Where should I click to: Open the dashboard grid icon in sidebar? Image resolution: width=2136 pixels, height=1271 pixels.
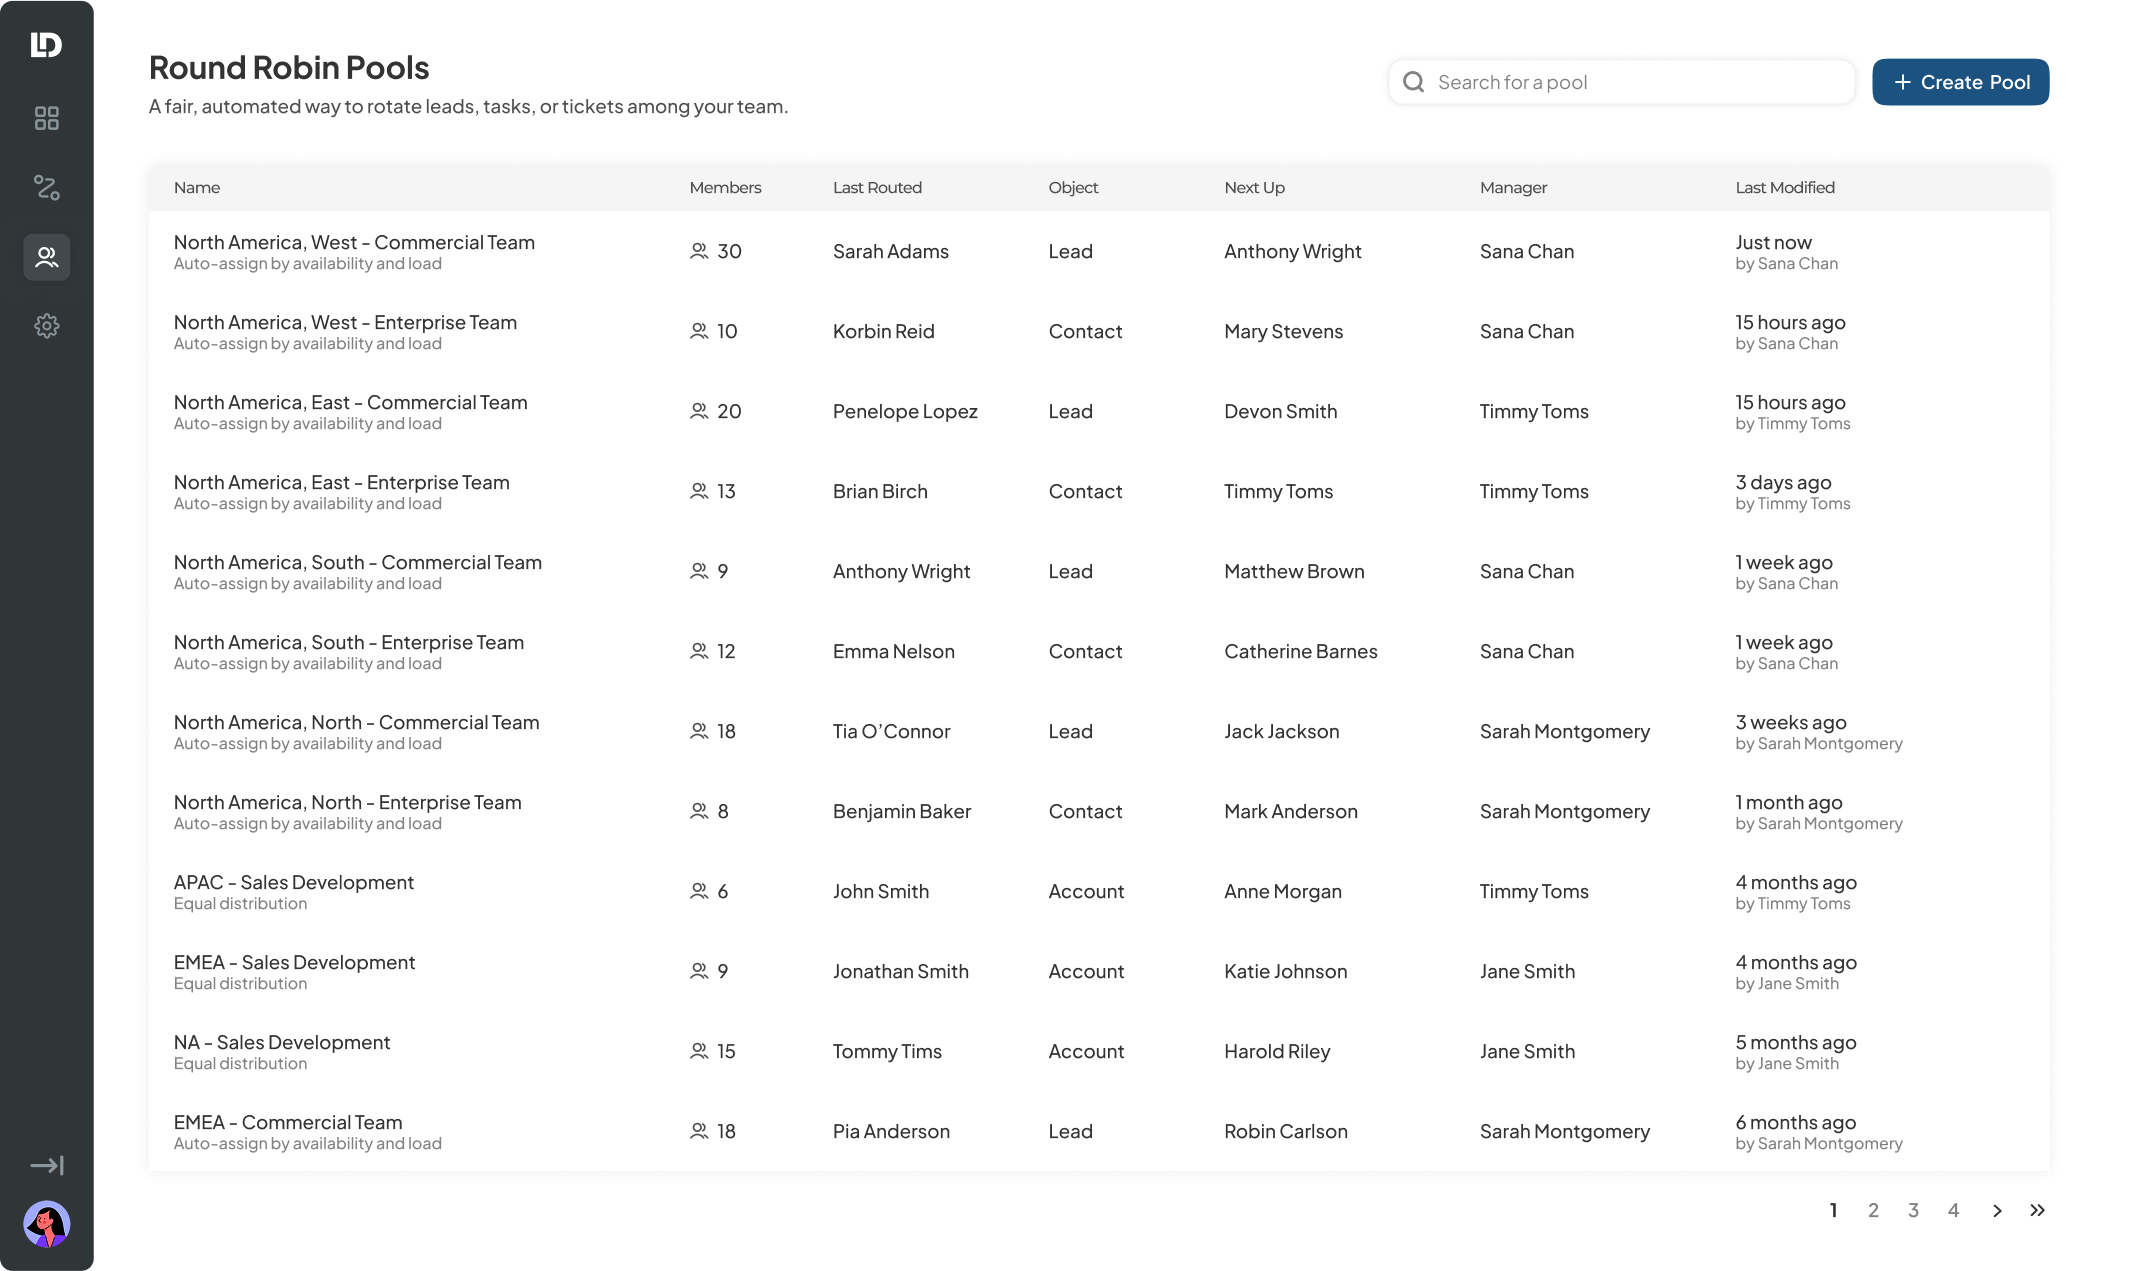pos(46,118)
